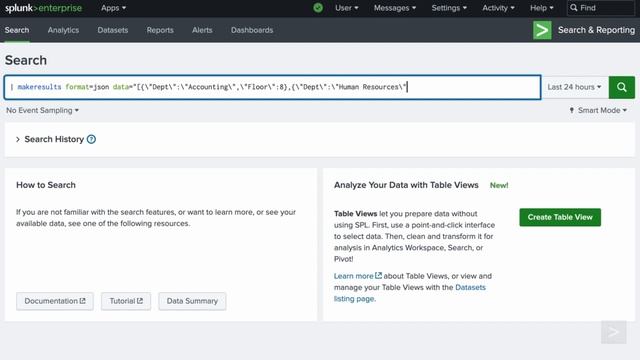The height and width of the screenshot is (360, 640).
Task: Open the Smart Mode dropdown
Action: point(598,110)
